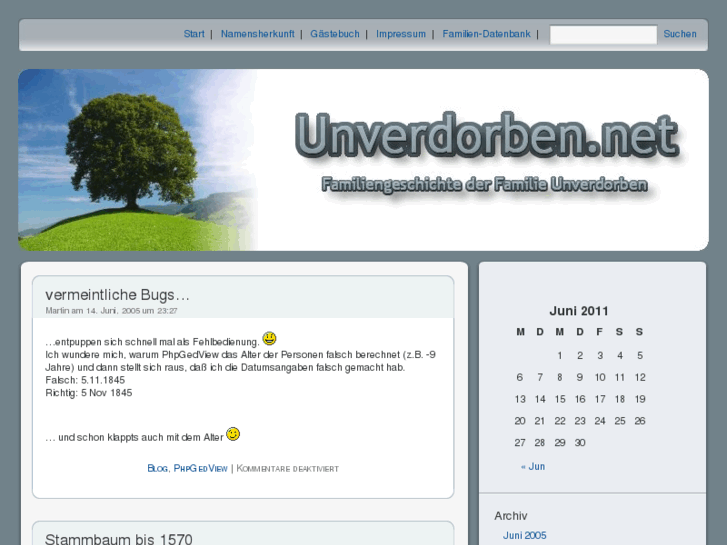Open the Juni 2005 archive link
This screenshot has height=545, width=727.
524,535
